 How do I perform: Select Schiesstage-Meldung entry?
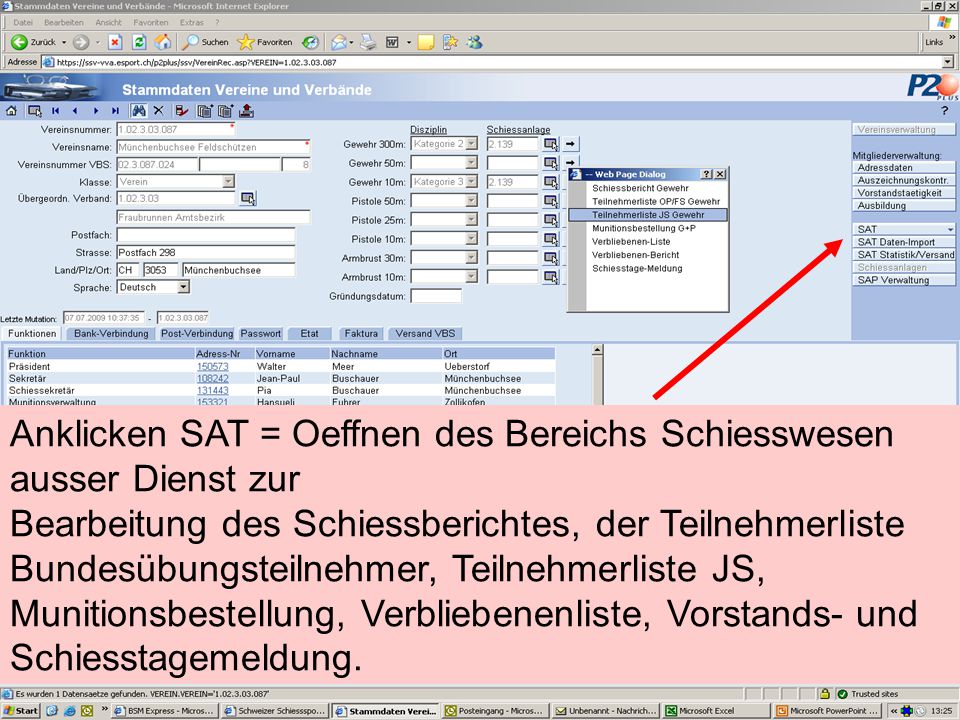[637, 268]
